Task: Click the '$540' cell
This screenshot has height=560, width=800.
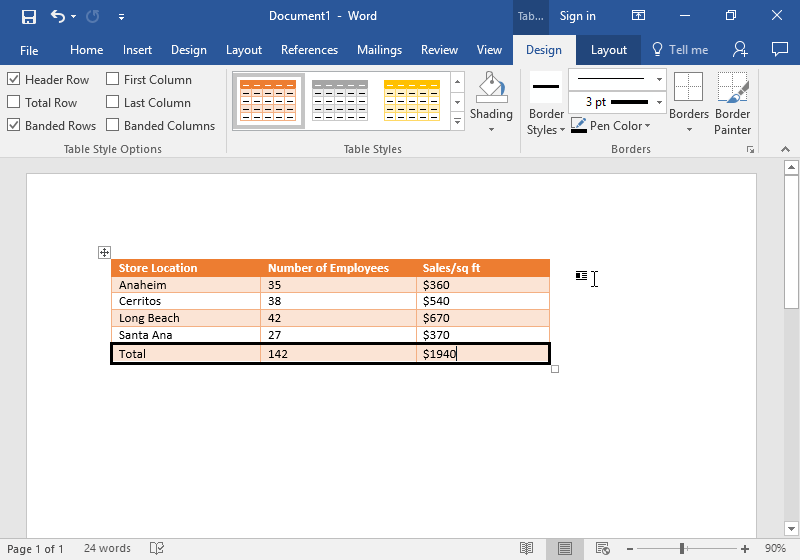Action: pyautogui.click(x=483, y=301)
